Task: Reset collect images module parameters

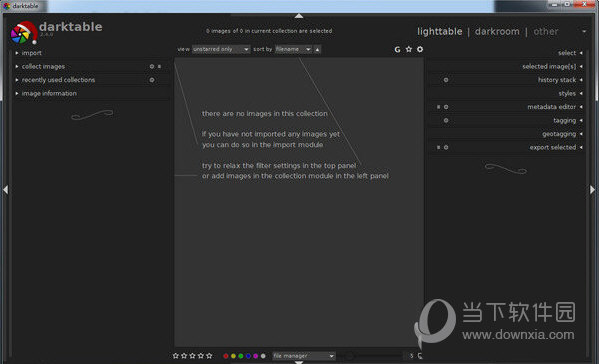Action: [152, 66]
